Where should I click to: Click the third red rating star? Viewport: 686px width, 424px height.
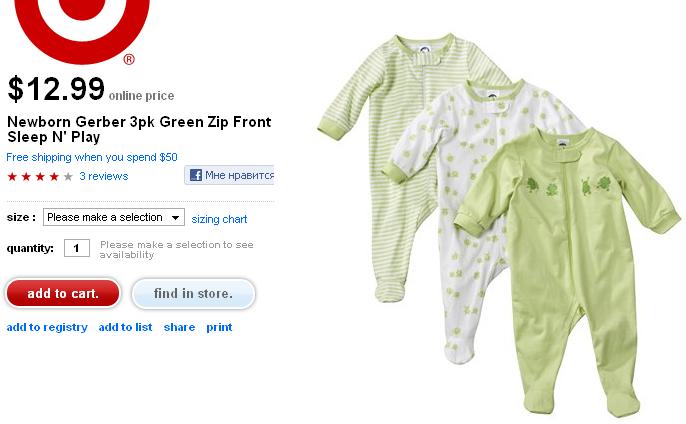click(x=40, y=176)
